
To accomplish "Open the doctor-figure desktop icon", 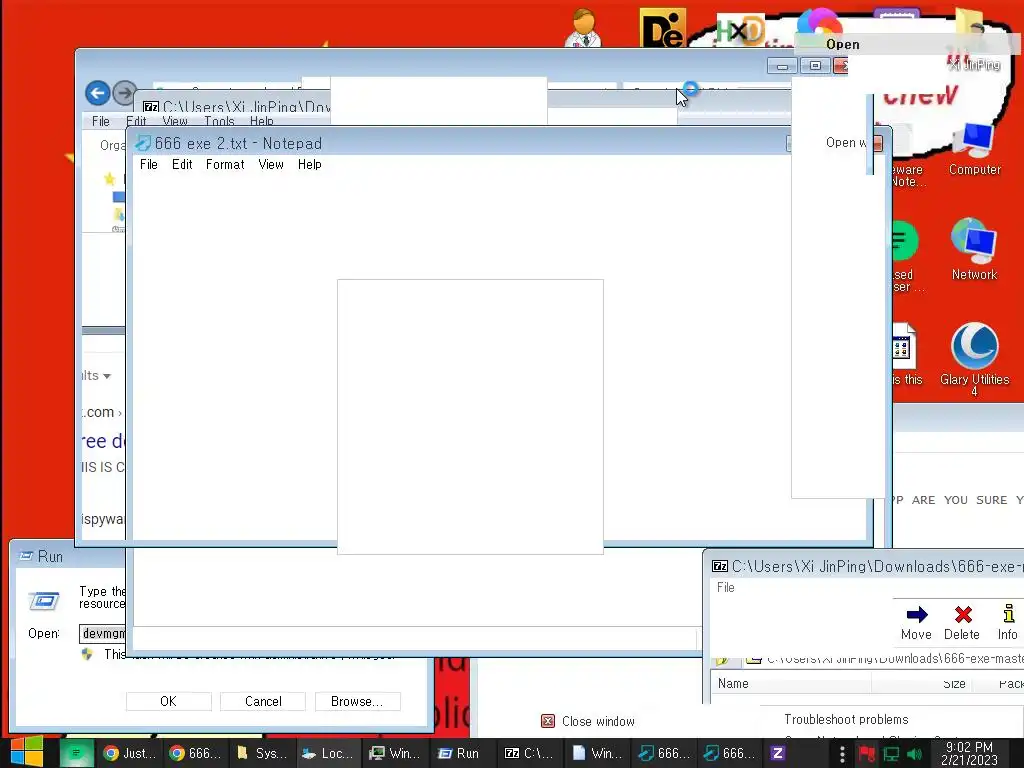I will (x=583, y=29).
